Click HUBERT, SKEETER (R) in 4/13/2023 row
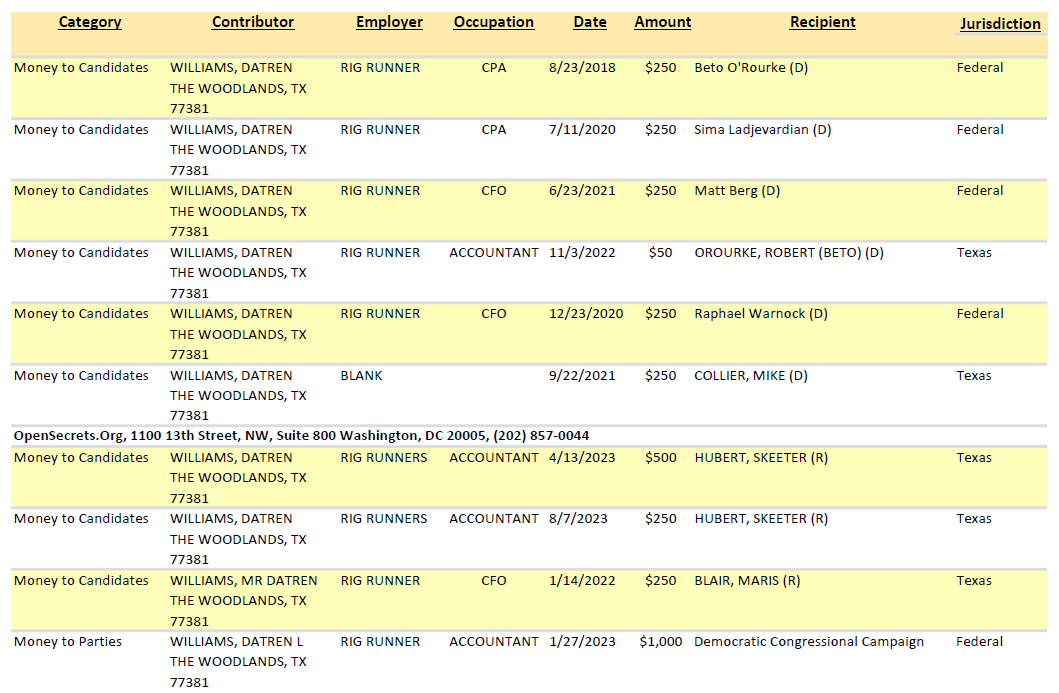Image resolution: width=1059 pixels, height=693 pixels. click(760, 458)
